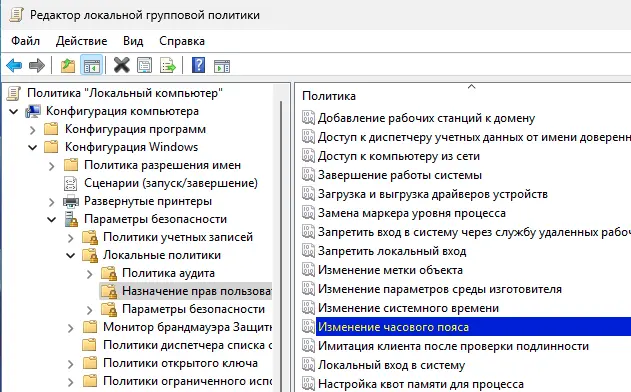Open the Действие menu
Image resolution: width=631 pixels, height=392 pixels.
pos(81,41)
